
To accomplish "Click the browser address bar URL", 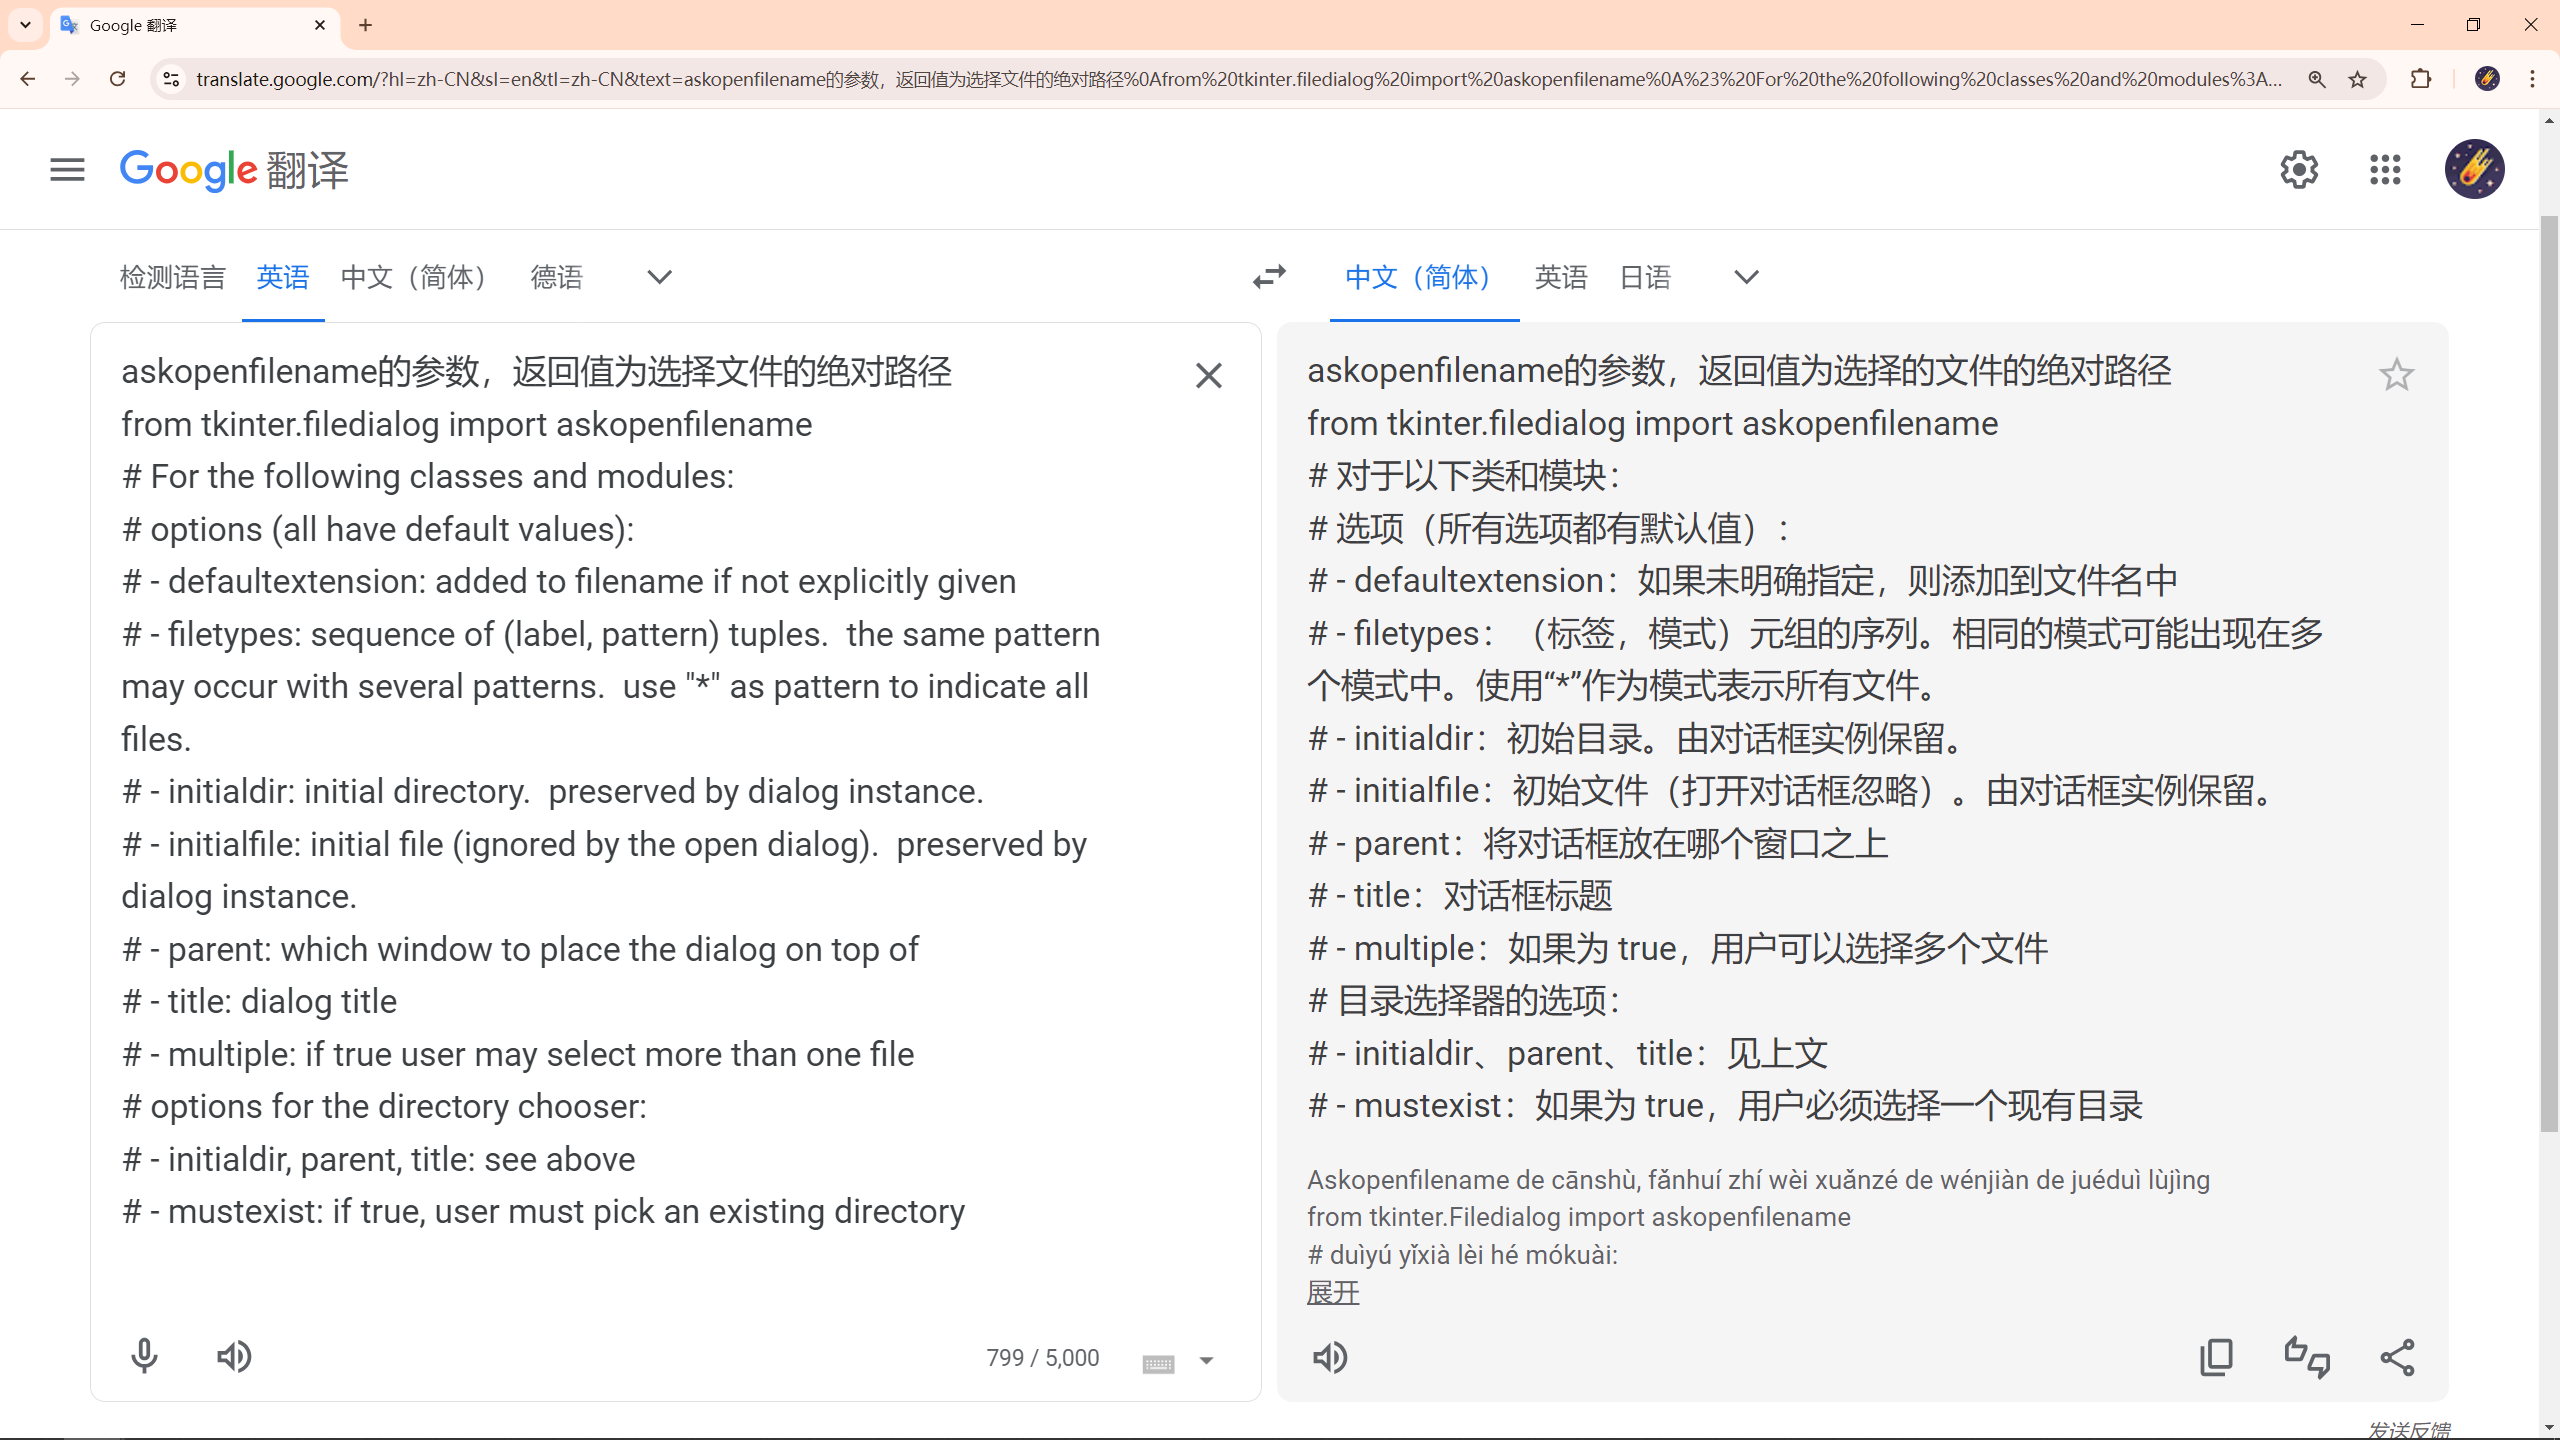I will pyautogui.click(x=1238, y=79).
